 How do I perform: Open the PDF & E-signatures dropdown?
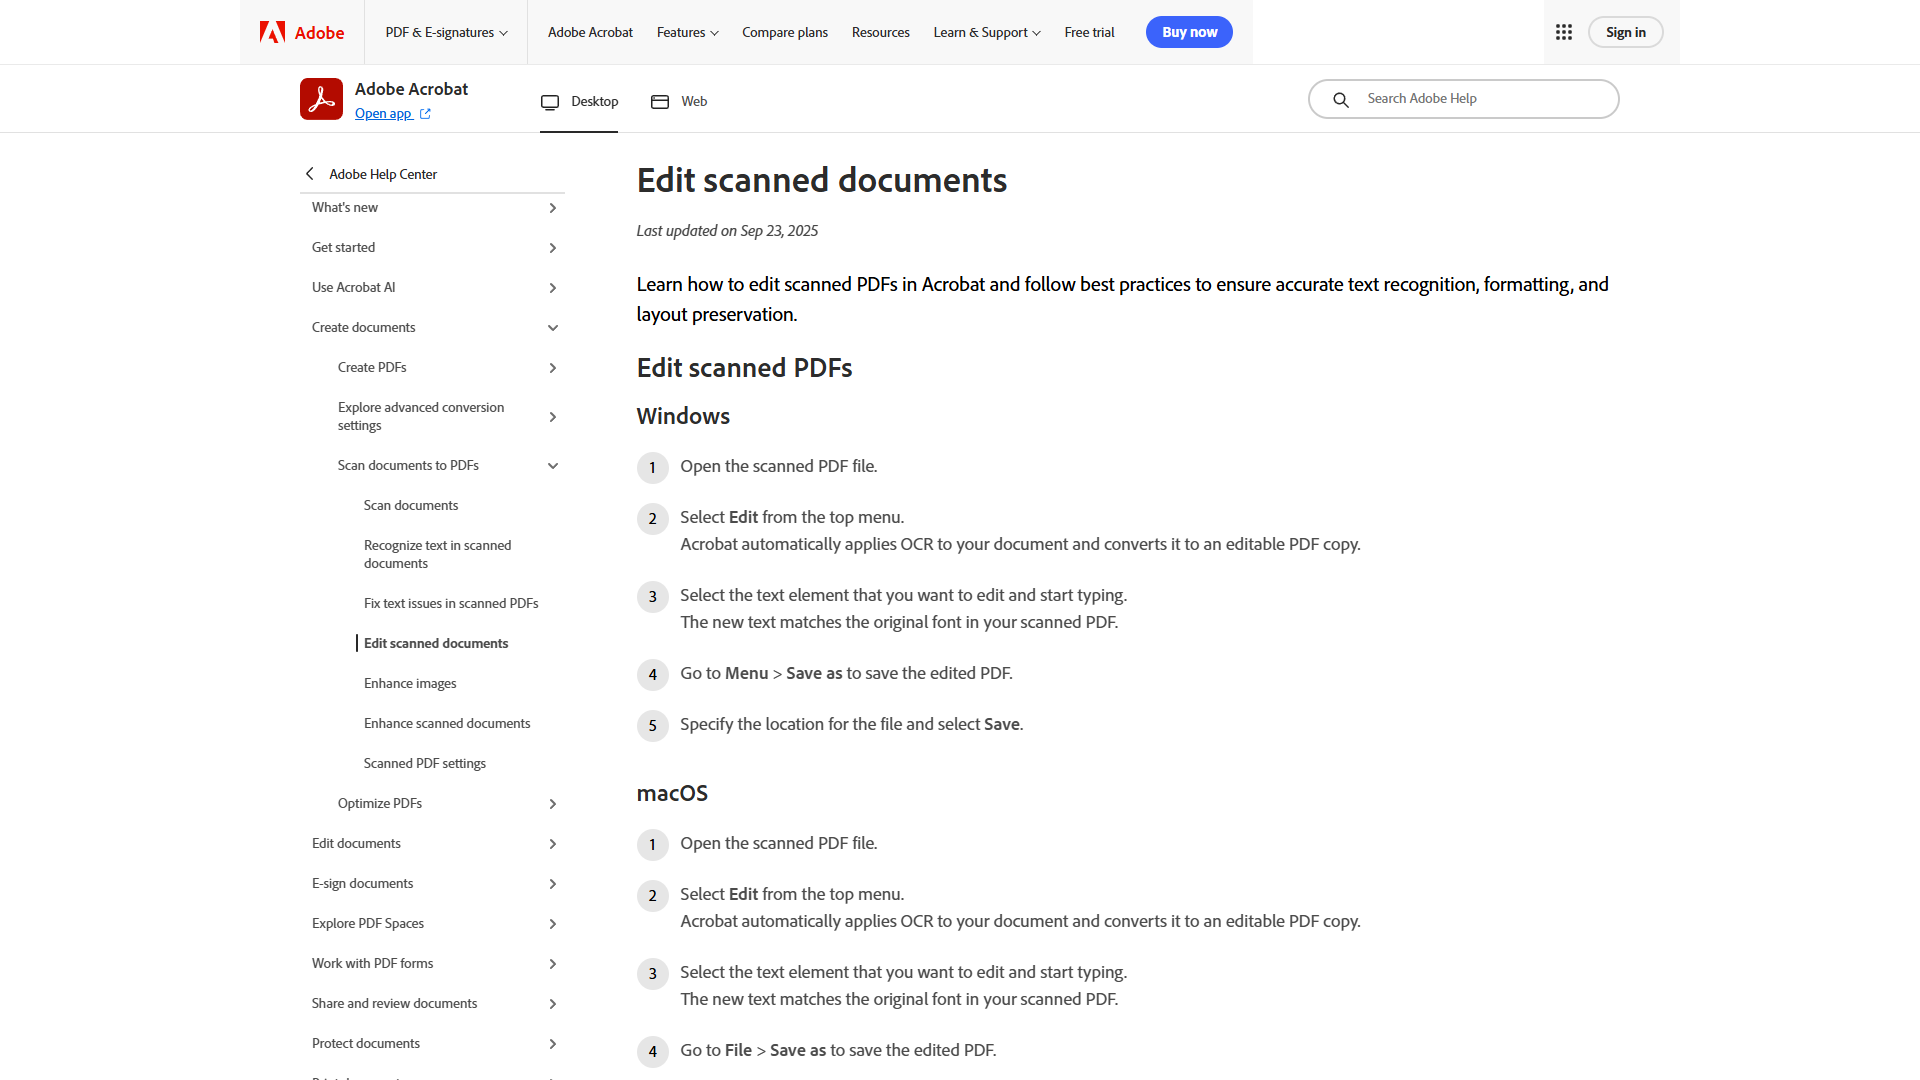(x=446, y=31)
